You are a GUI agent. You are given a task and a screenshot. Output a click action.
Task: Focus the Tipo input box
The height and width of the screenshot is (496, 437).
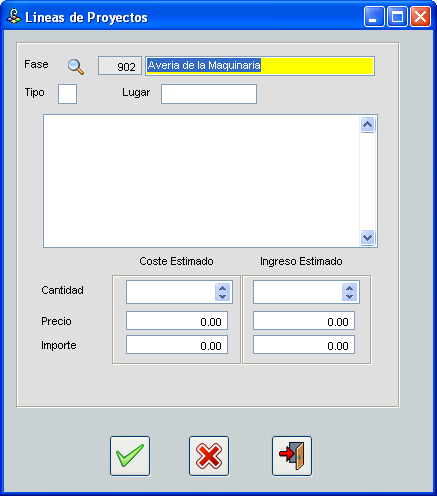tap(67, 94)
